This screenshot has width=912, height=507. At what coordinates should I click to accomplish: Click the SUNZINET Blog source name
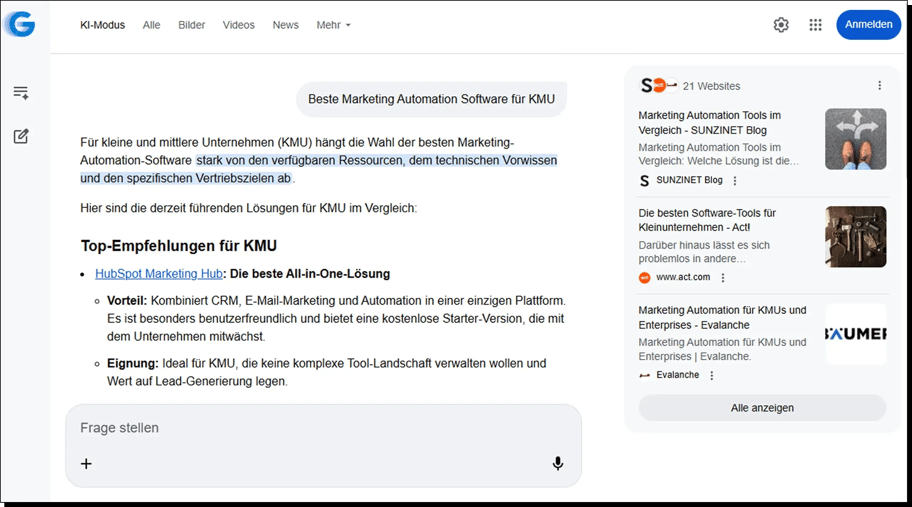689,180
